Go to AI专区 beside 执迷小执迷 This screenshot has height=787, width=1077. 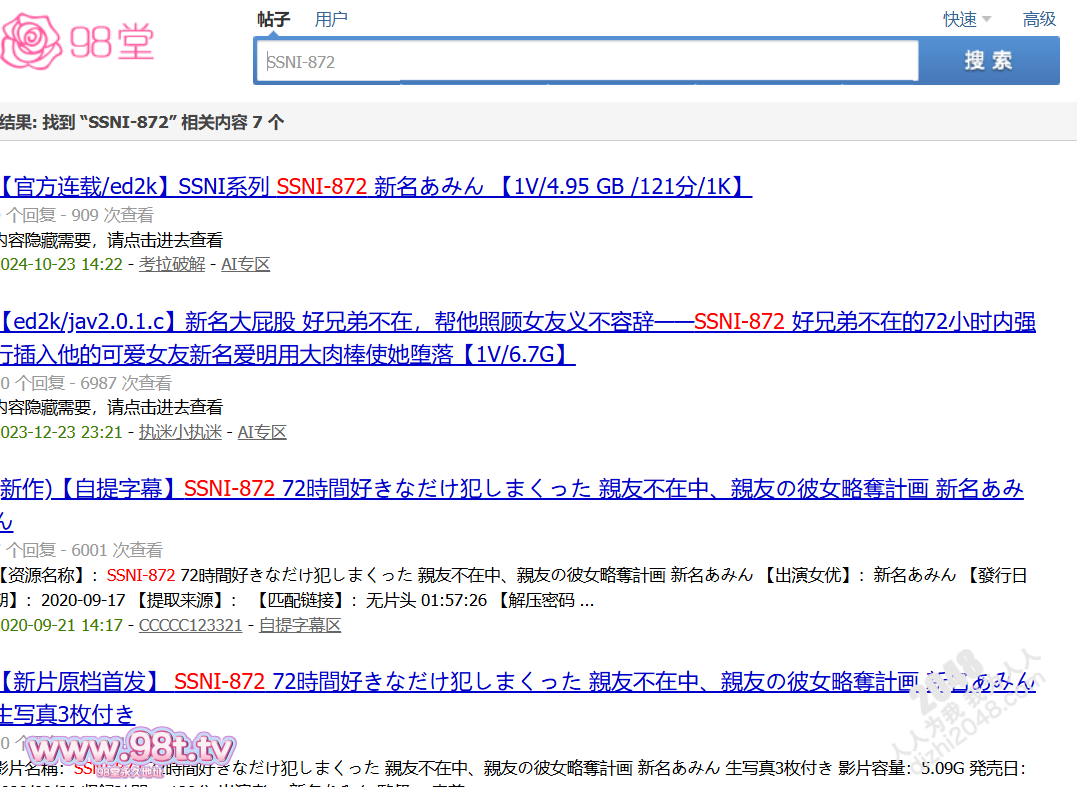[262, 432]
